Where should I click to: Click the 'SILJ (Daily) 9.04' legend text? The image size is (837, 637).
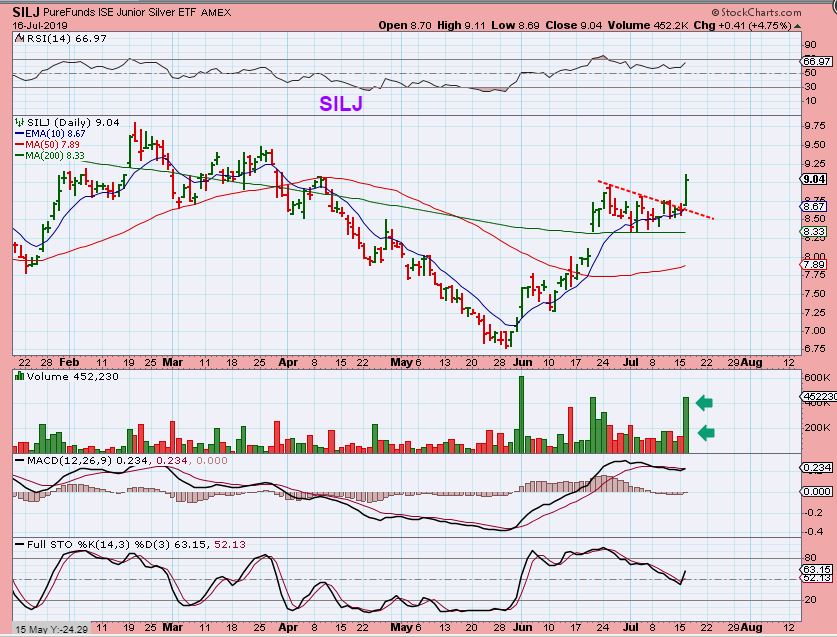point(73,122)
